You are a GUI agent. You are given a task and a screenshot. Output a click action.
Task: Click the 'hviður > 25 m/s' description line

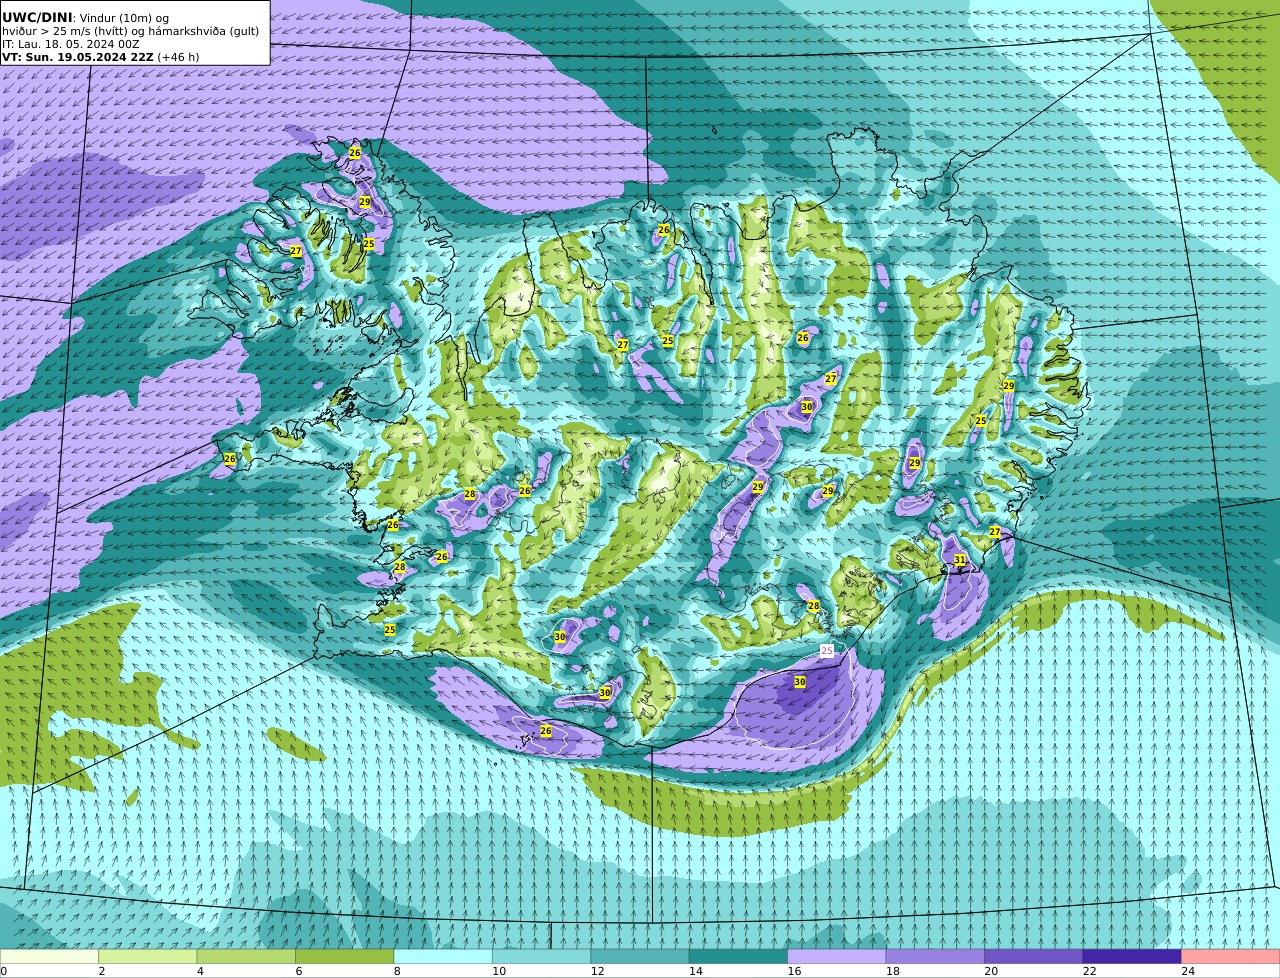(x=130, y=31)
